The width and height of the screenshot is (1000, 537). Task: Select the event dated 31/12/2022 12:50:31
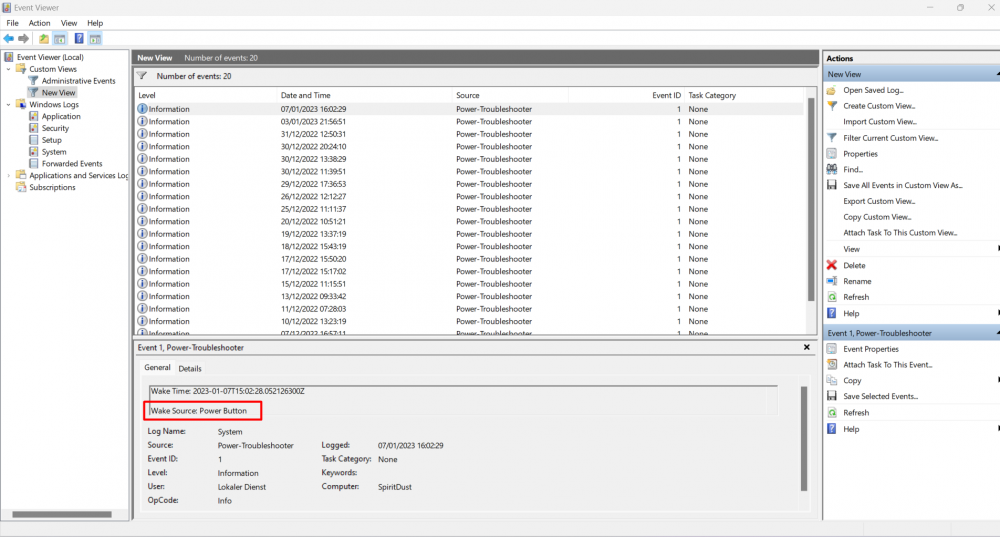pos(470,134)
